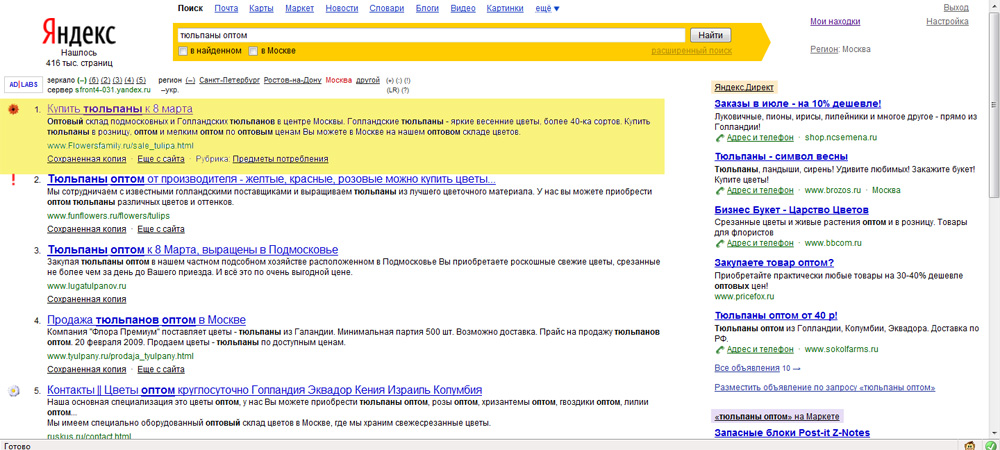Click the green arrow icon next to www.sokolfarms.ru
The height and width of the screenshot is (450, 1000).
tap(720, 350)
